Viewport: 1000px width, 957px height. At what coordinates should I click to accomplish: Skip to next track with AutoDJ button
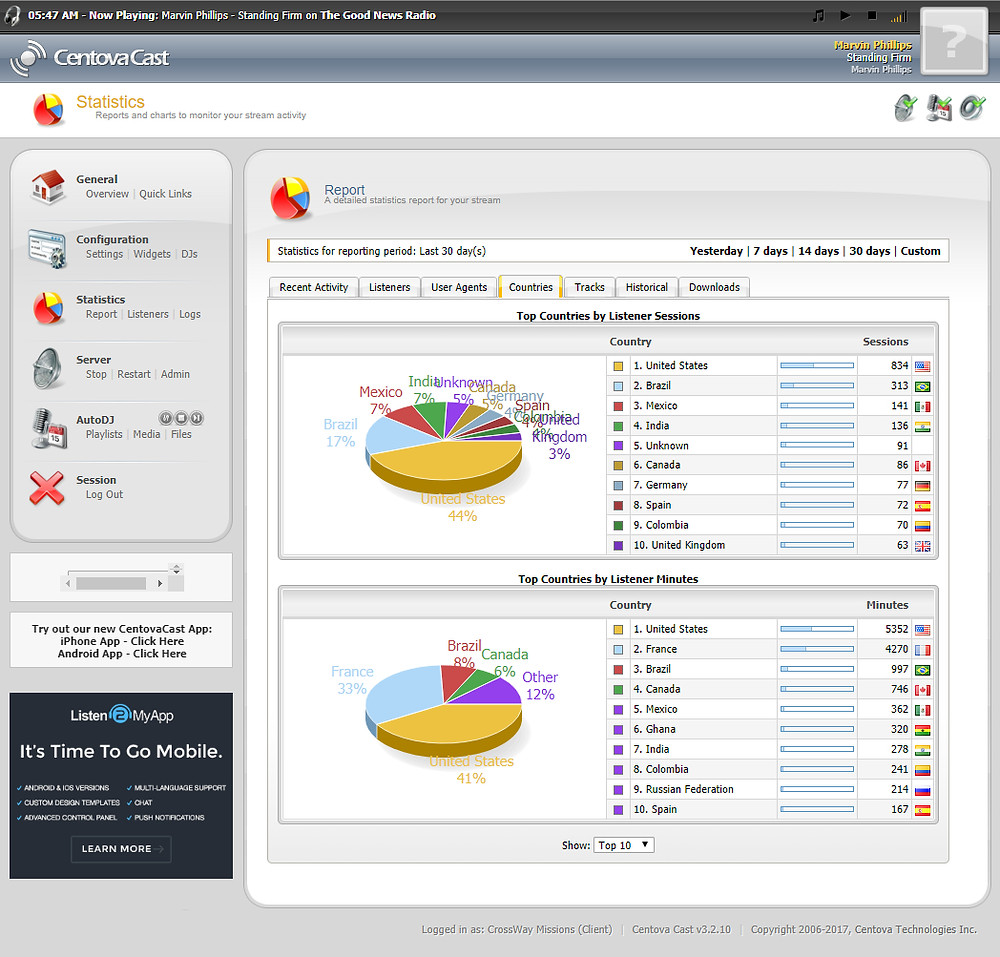[x=196, y=418]
